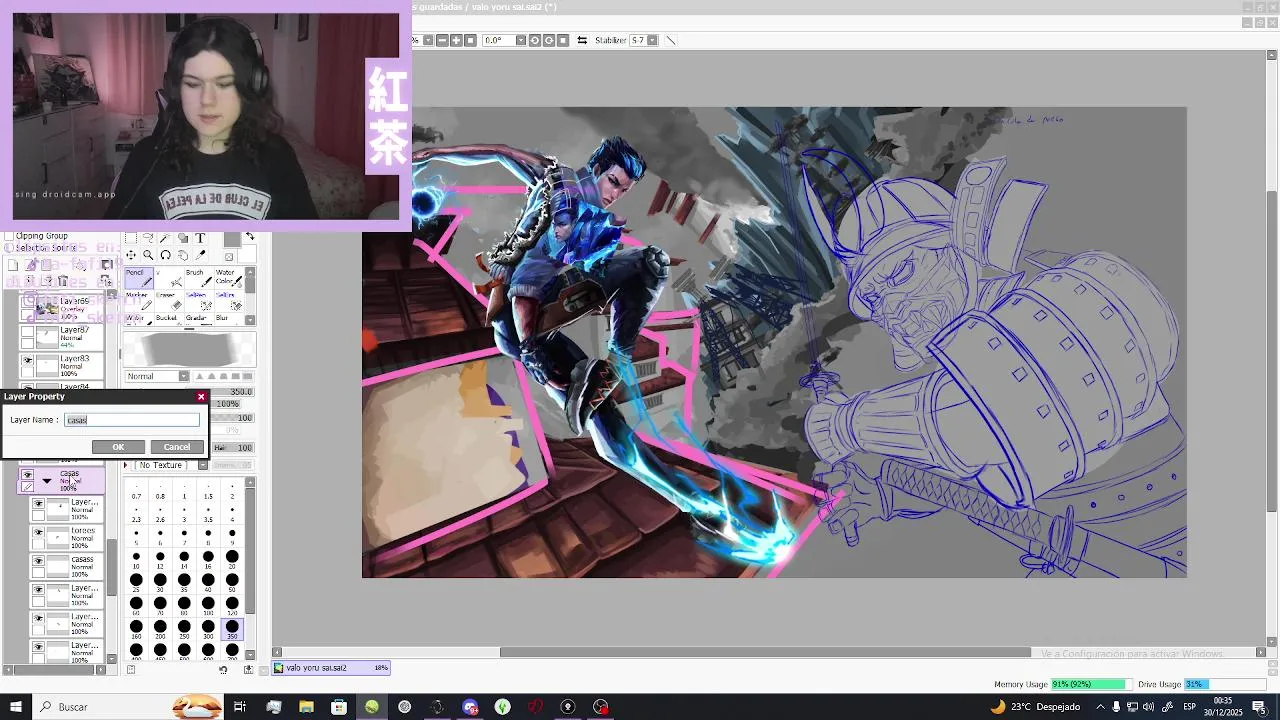This screenshot has height=720, width=1280.
Task: Select the transparent color swatch
Action: pos(229,257)
